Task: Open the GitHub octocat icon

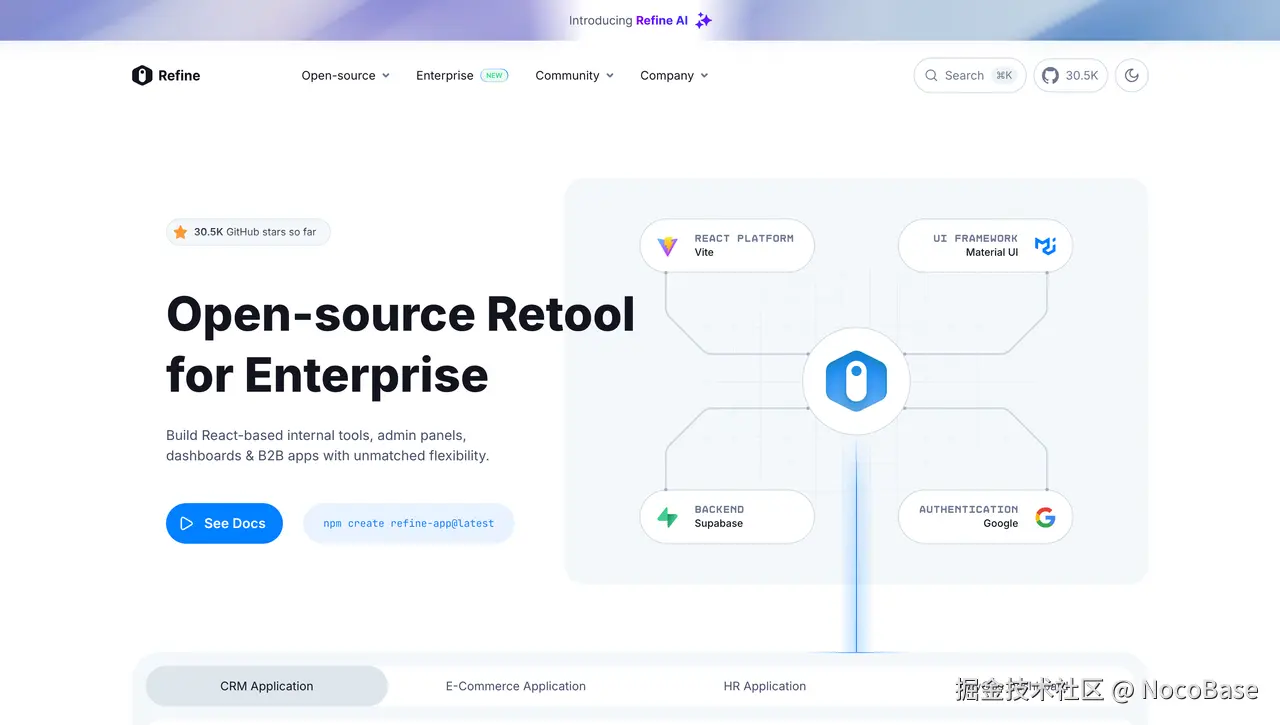Action: [x=1050, y=75]
